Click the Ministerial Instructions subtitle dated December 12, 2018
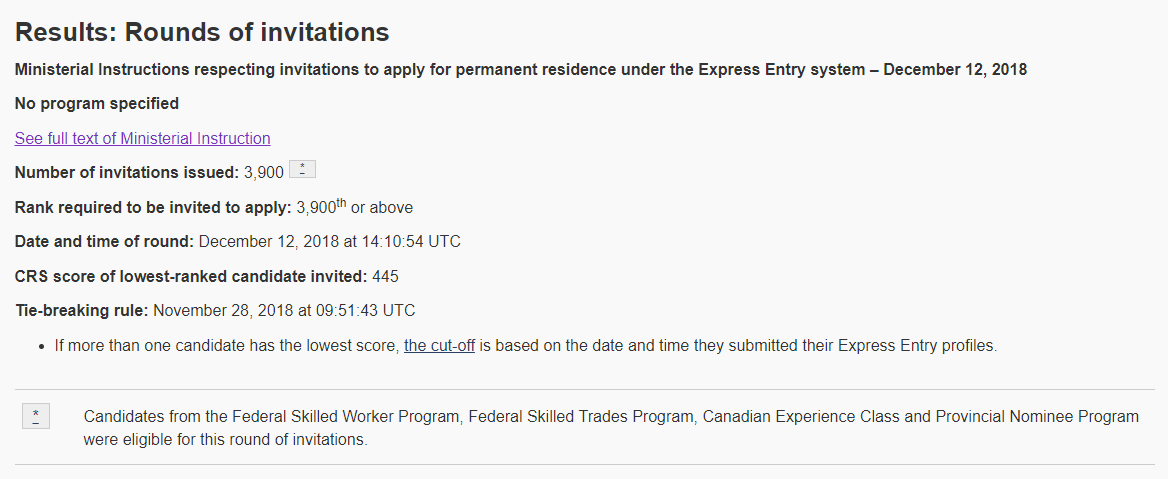Viewport: 1168px width, 479px height. (x=520, y=70)
